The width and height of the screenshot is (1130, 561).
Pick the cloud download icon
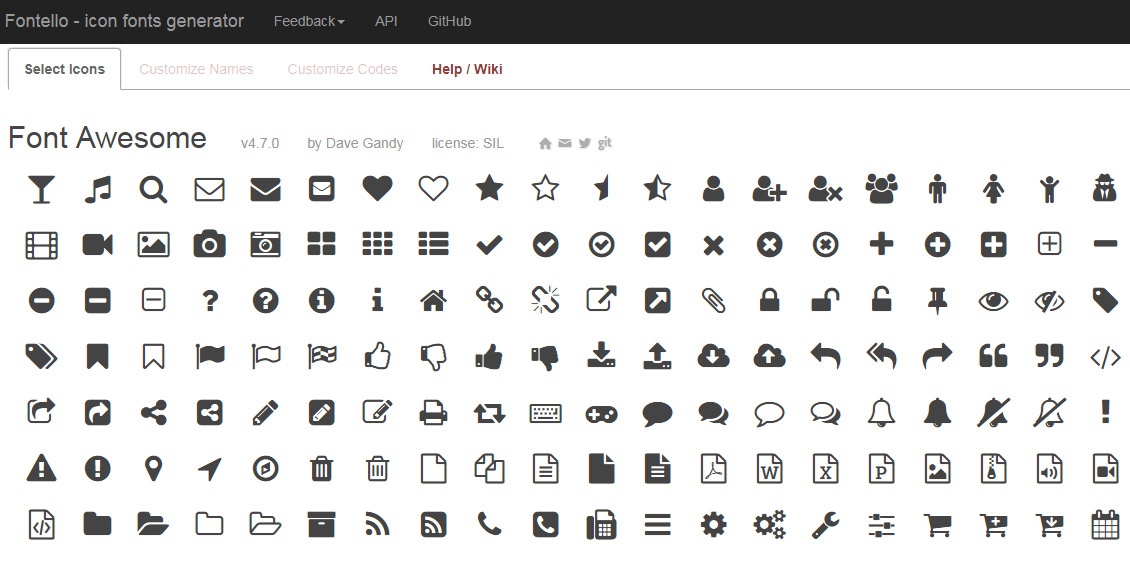pyautogui.click(x=713, y=355)
